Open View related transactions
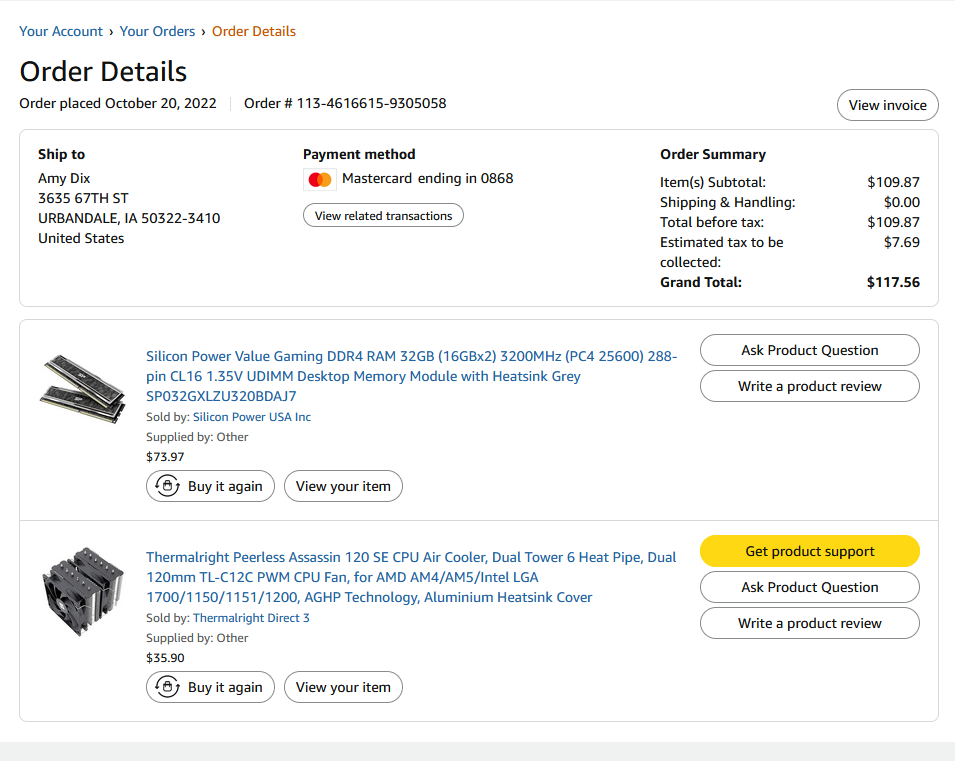 click(x=383, y=215)
